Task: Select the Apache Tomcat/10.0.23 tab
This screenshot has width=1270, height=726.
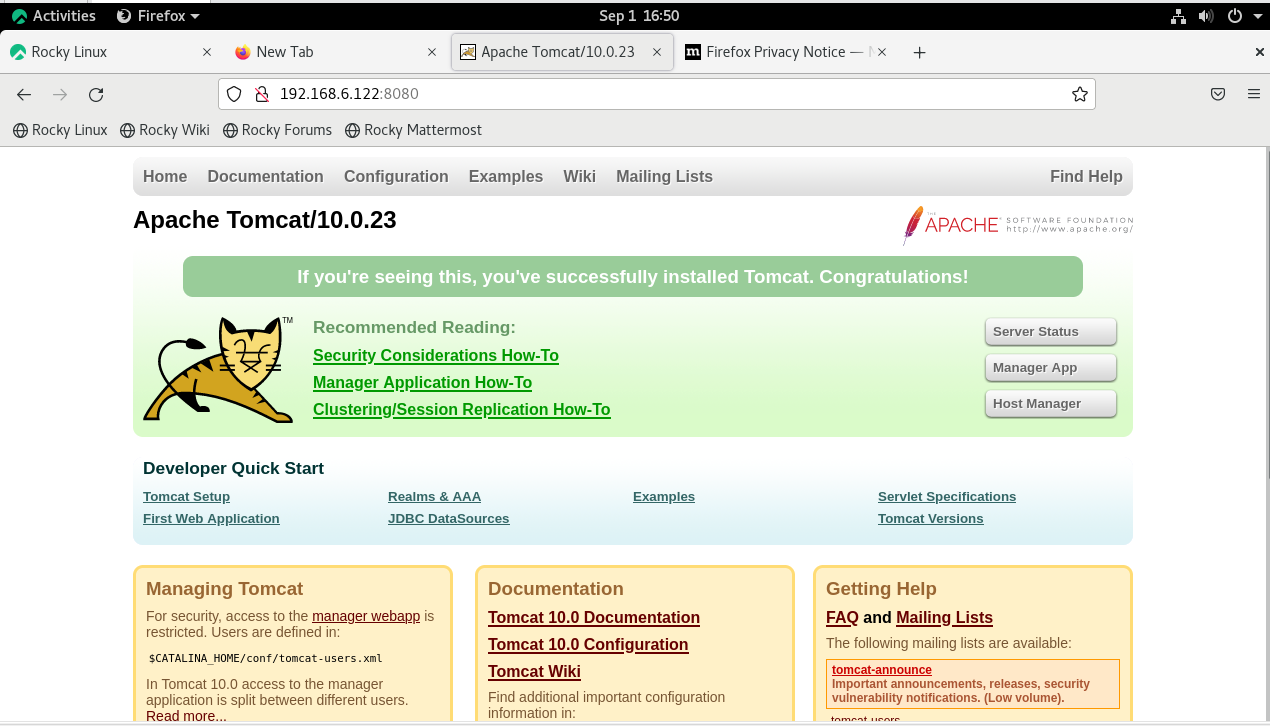Action: [561, 52]
